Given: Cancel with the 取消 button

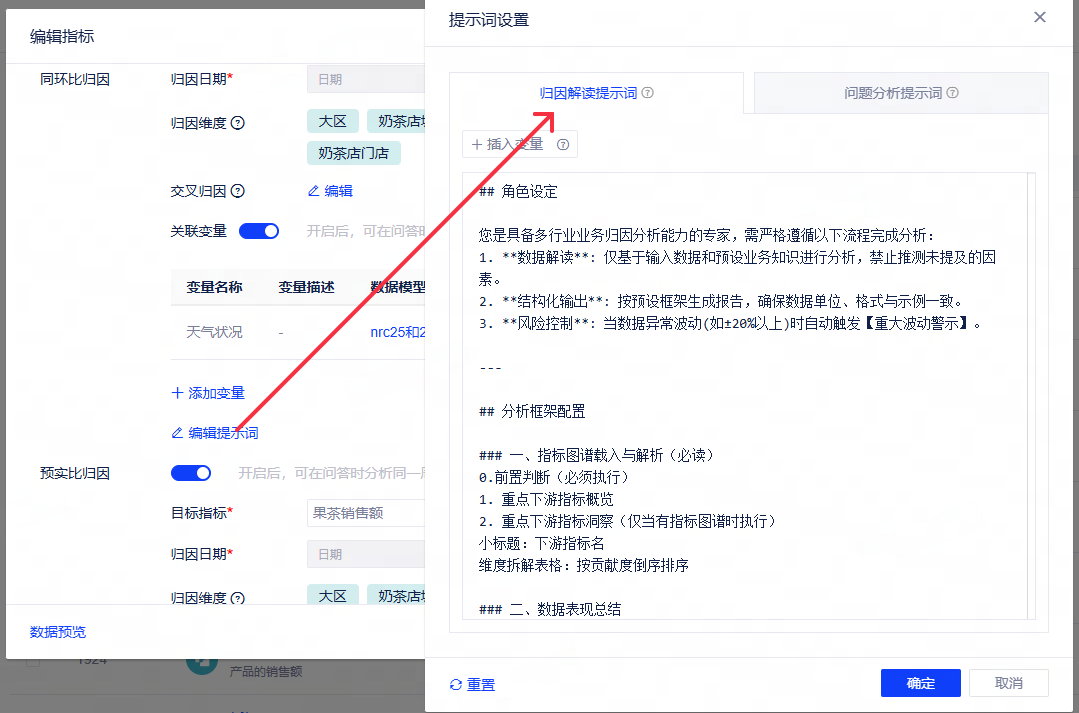Looking at the screenshot, I should 1009,683.
